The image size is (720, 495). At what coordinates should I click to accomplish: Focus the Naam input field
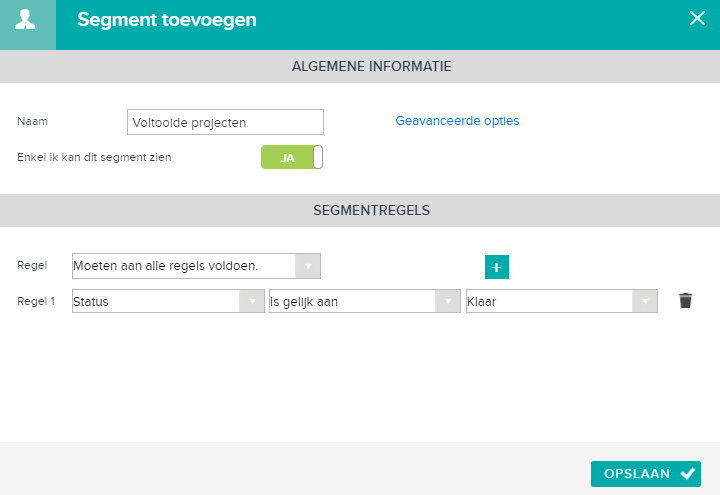[225, 122]
